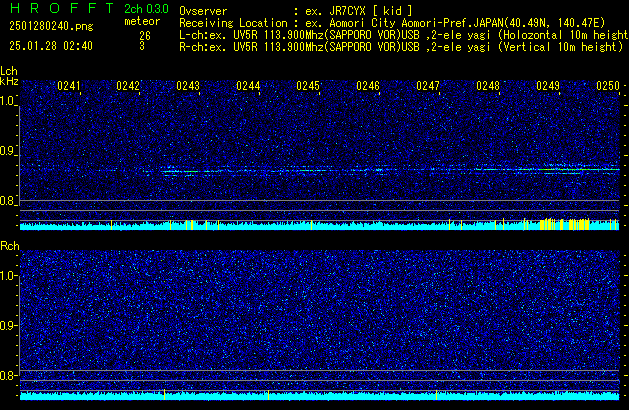Select the 0248 time marker
Image resolution: width=629 pixels, height=410 pixels.
(x=488, y=86)
